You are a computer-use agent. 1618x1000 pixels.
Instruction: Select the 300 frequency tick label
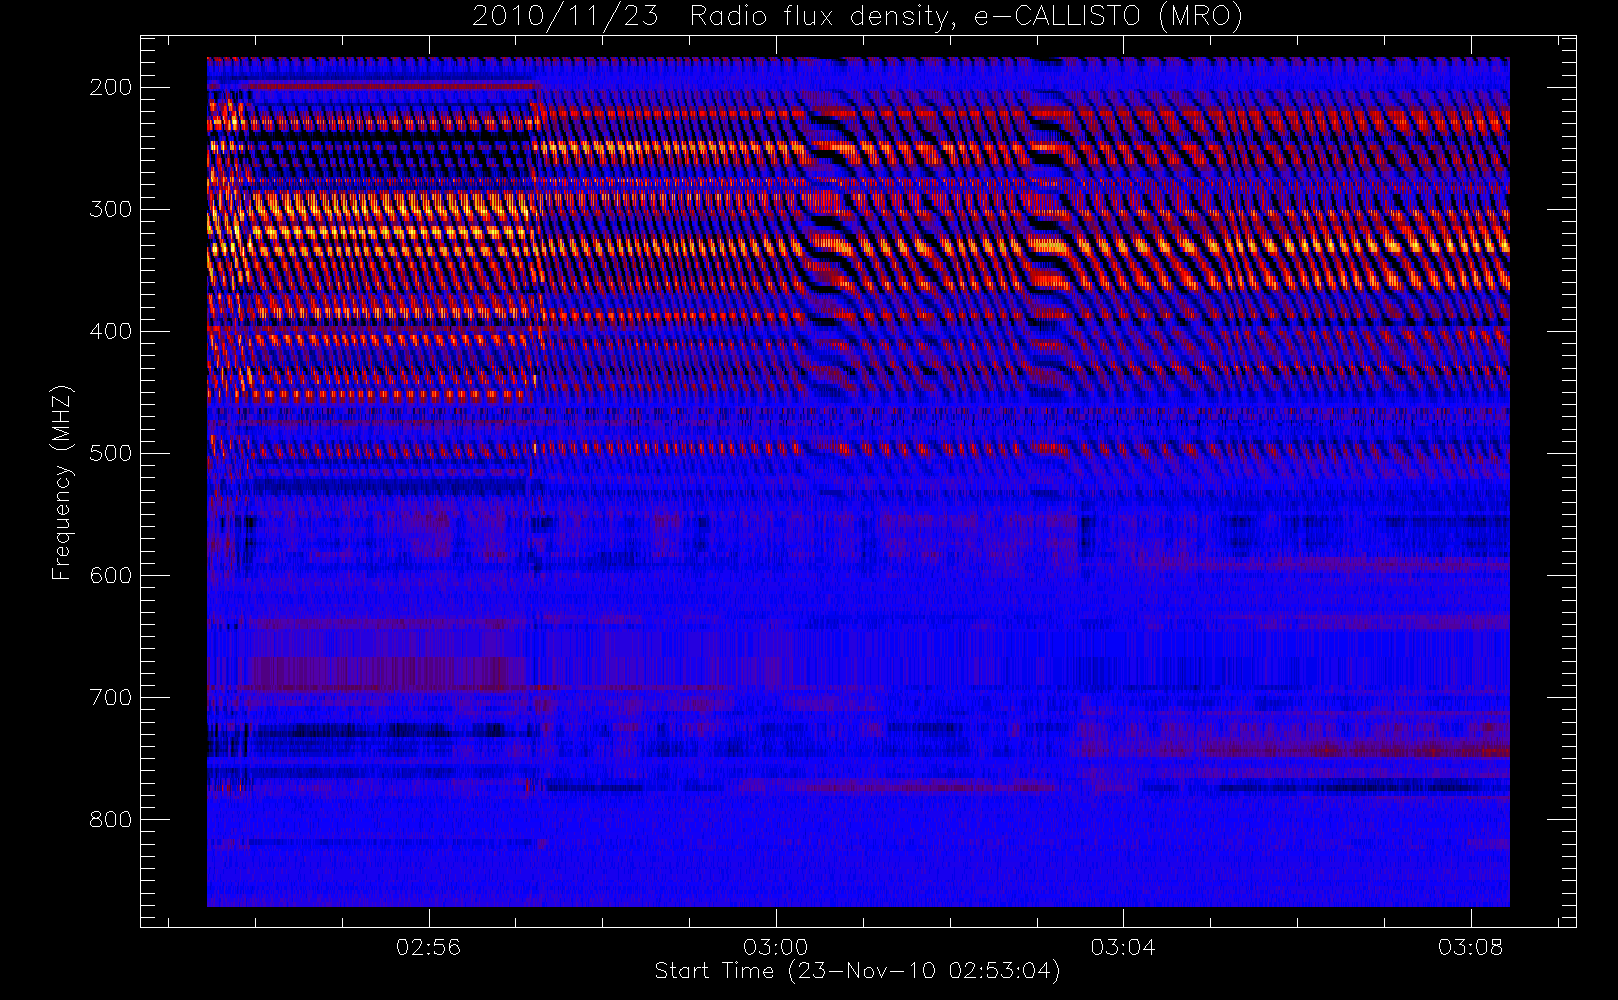click(x=110, y=209)
